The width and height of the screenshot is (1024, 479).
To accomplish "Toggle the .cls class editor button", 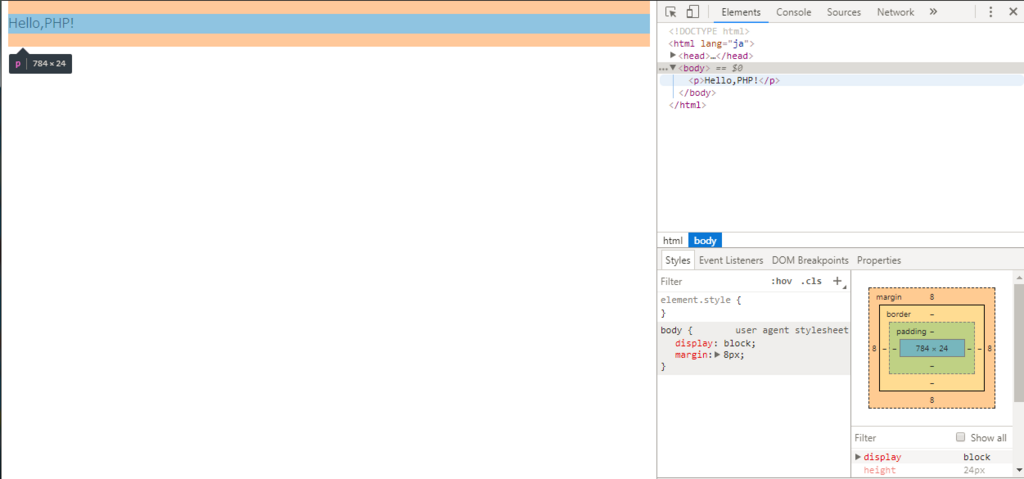I will 811,281.
